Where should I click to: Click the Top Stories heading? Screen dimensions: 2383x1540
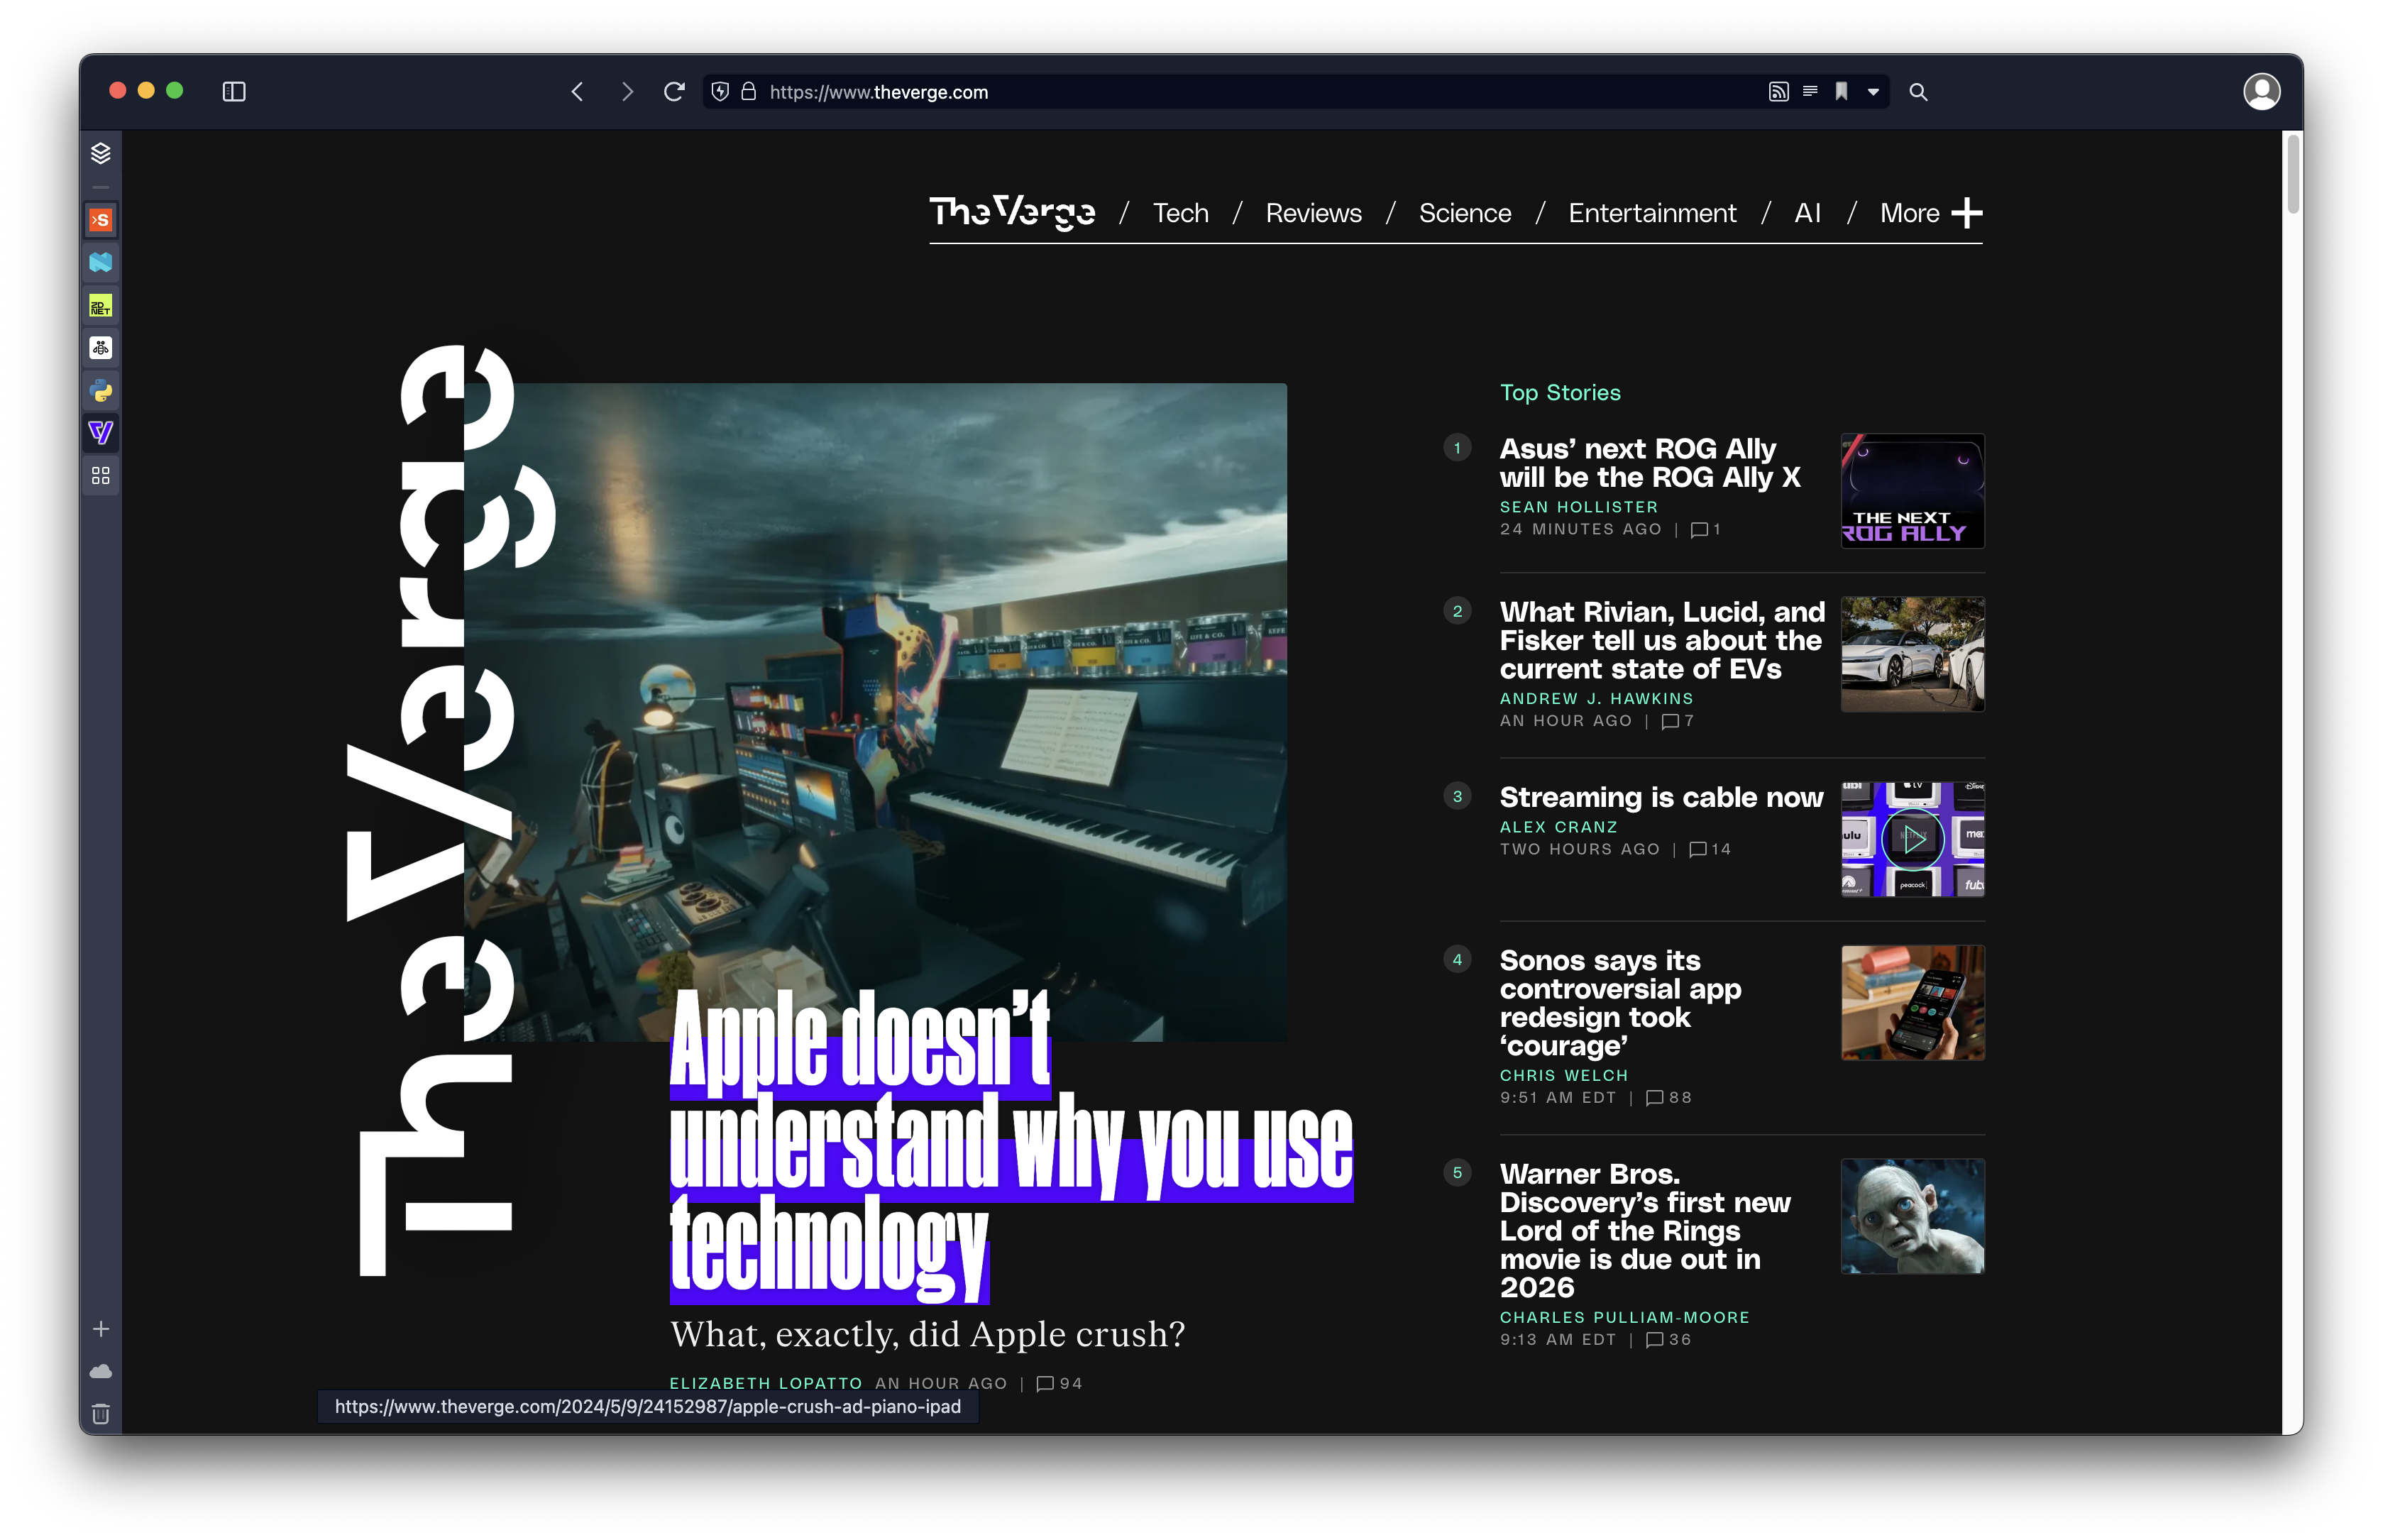coord(1560,392)
